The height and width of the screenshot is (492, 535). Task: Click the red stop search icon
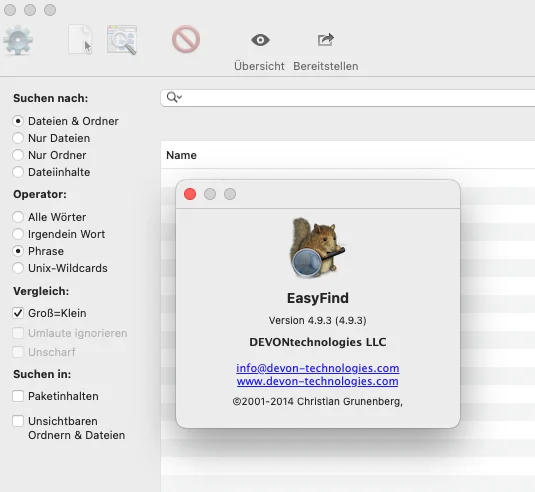186,39
